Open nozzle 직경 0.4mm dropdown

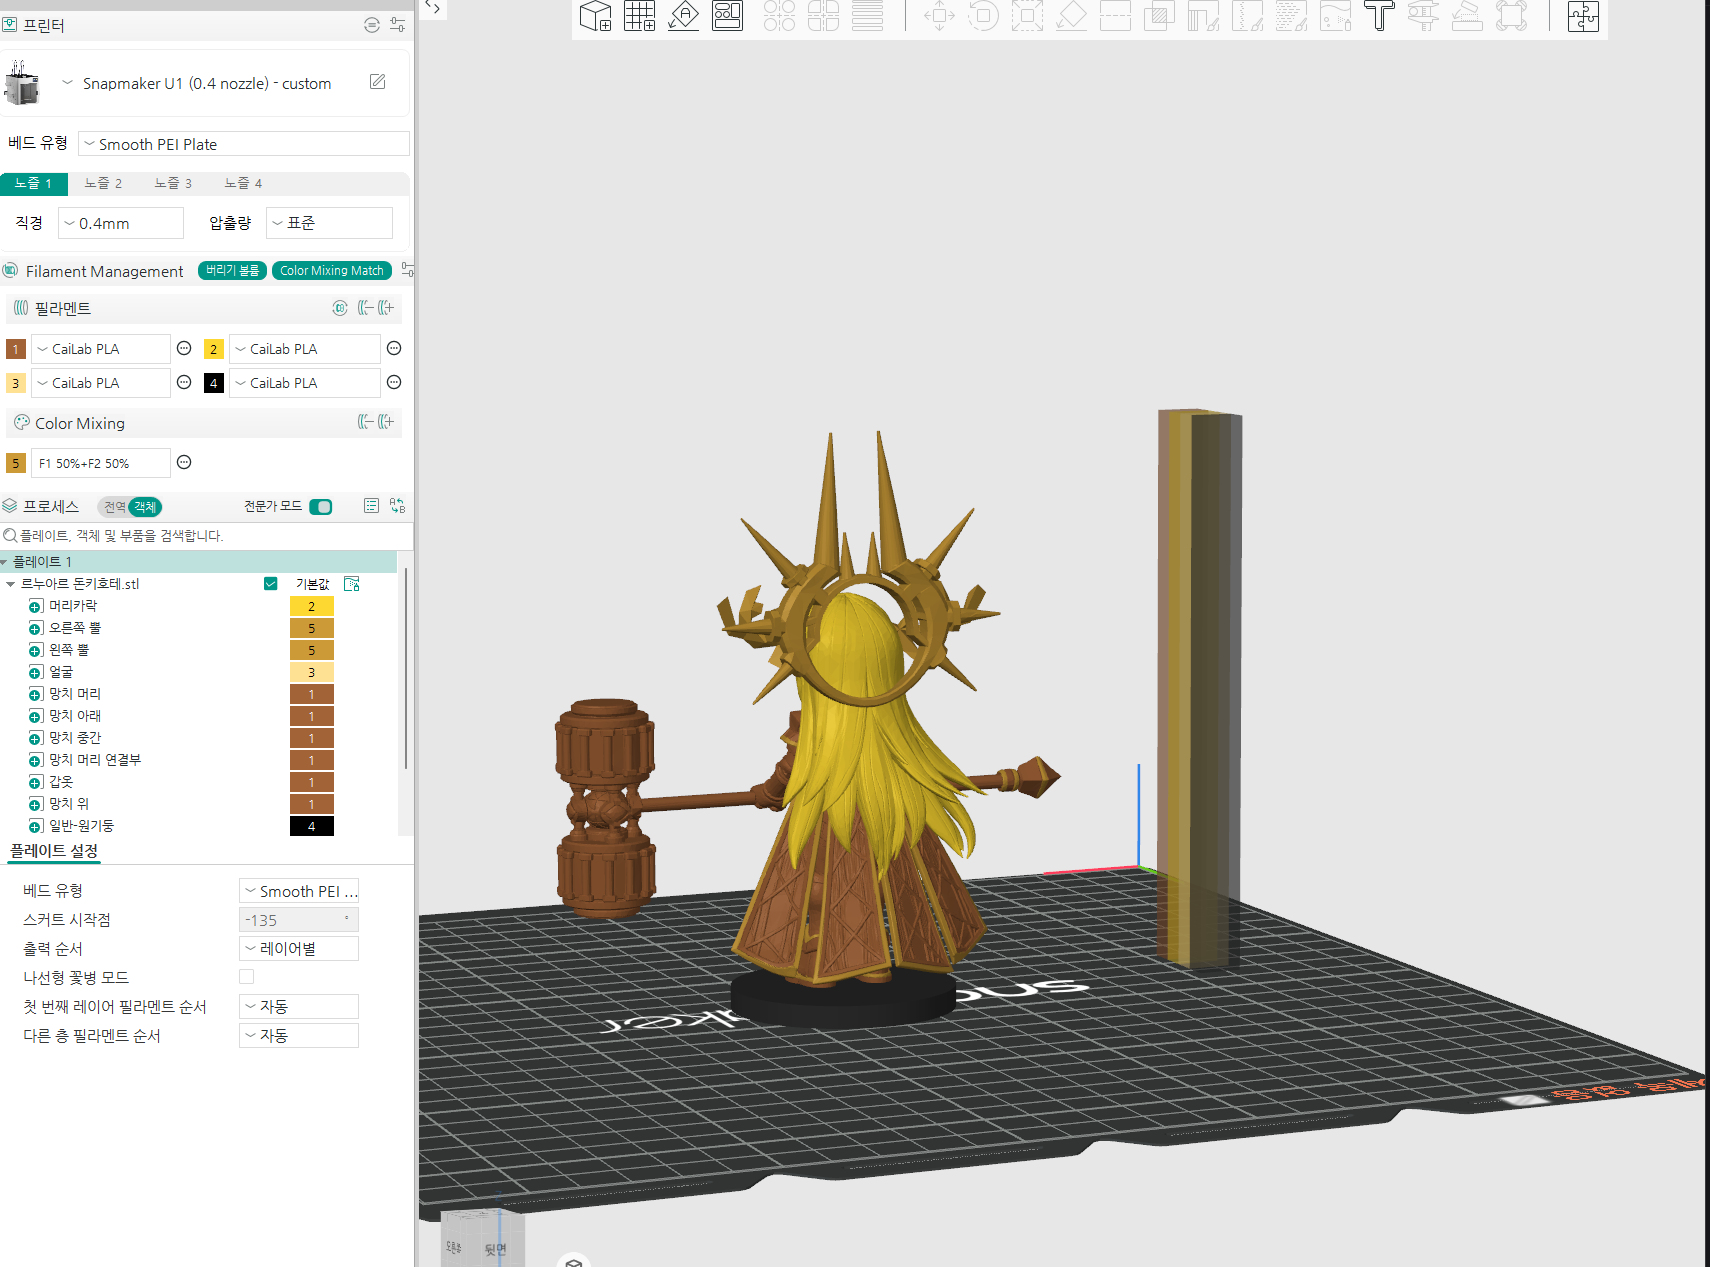pyautogui.click(x=121, y=223)
